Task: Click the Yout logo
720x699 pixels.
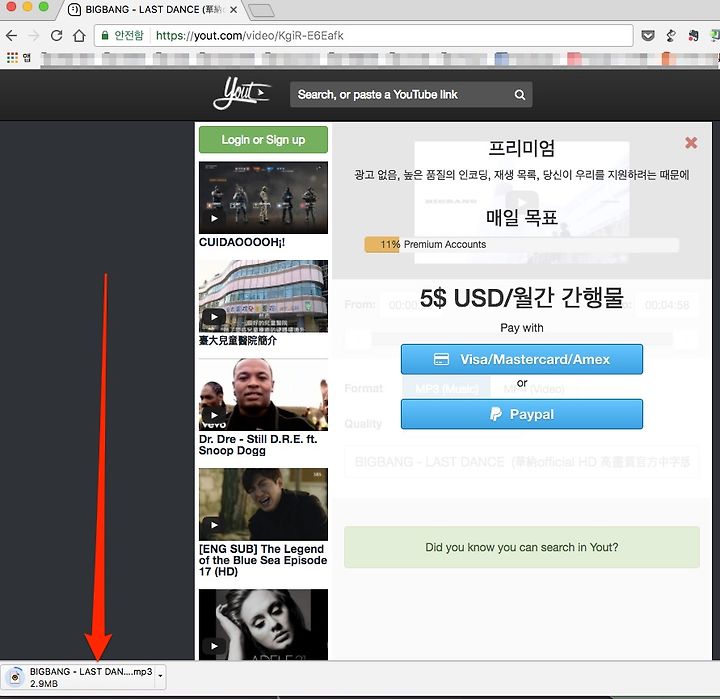Action: pyautogui.click(x=242, y=94)
